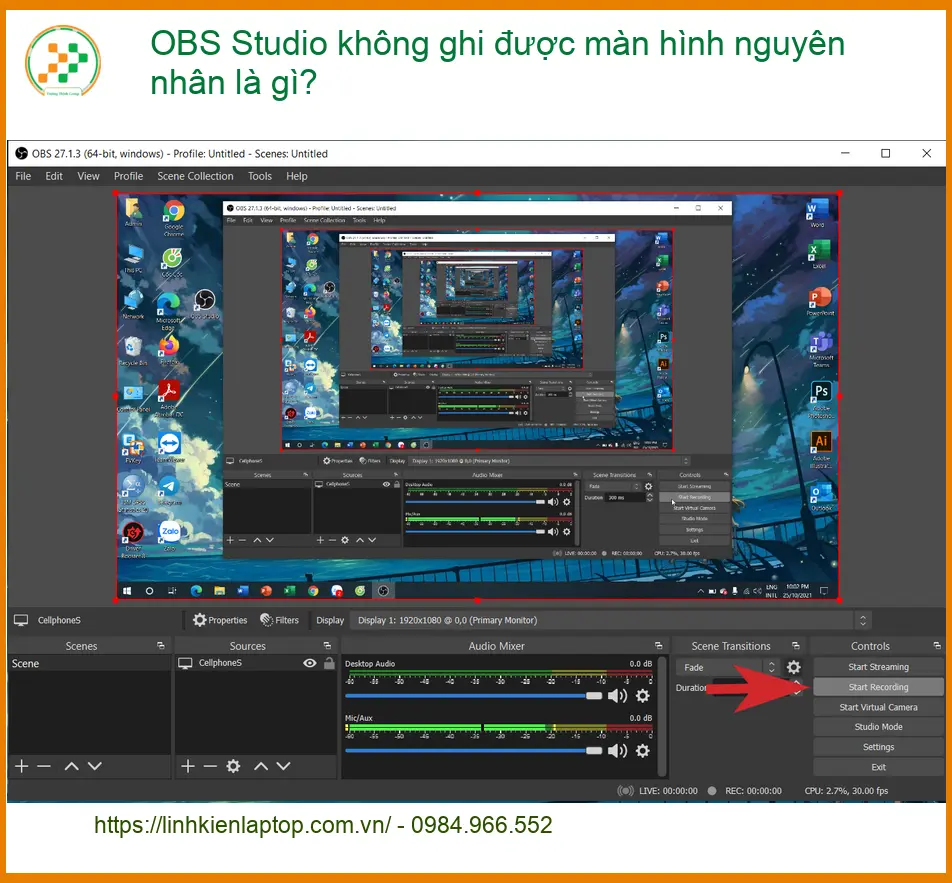Click CPU: 2.7%, 30.00 fps status text
This screenshot has height=883, width=952.
click(846, 791)
